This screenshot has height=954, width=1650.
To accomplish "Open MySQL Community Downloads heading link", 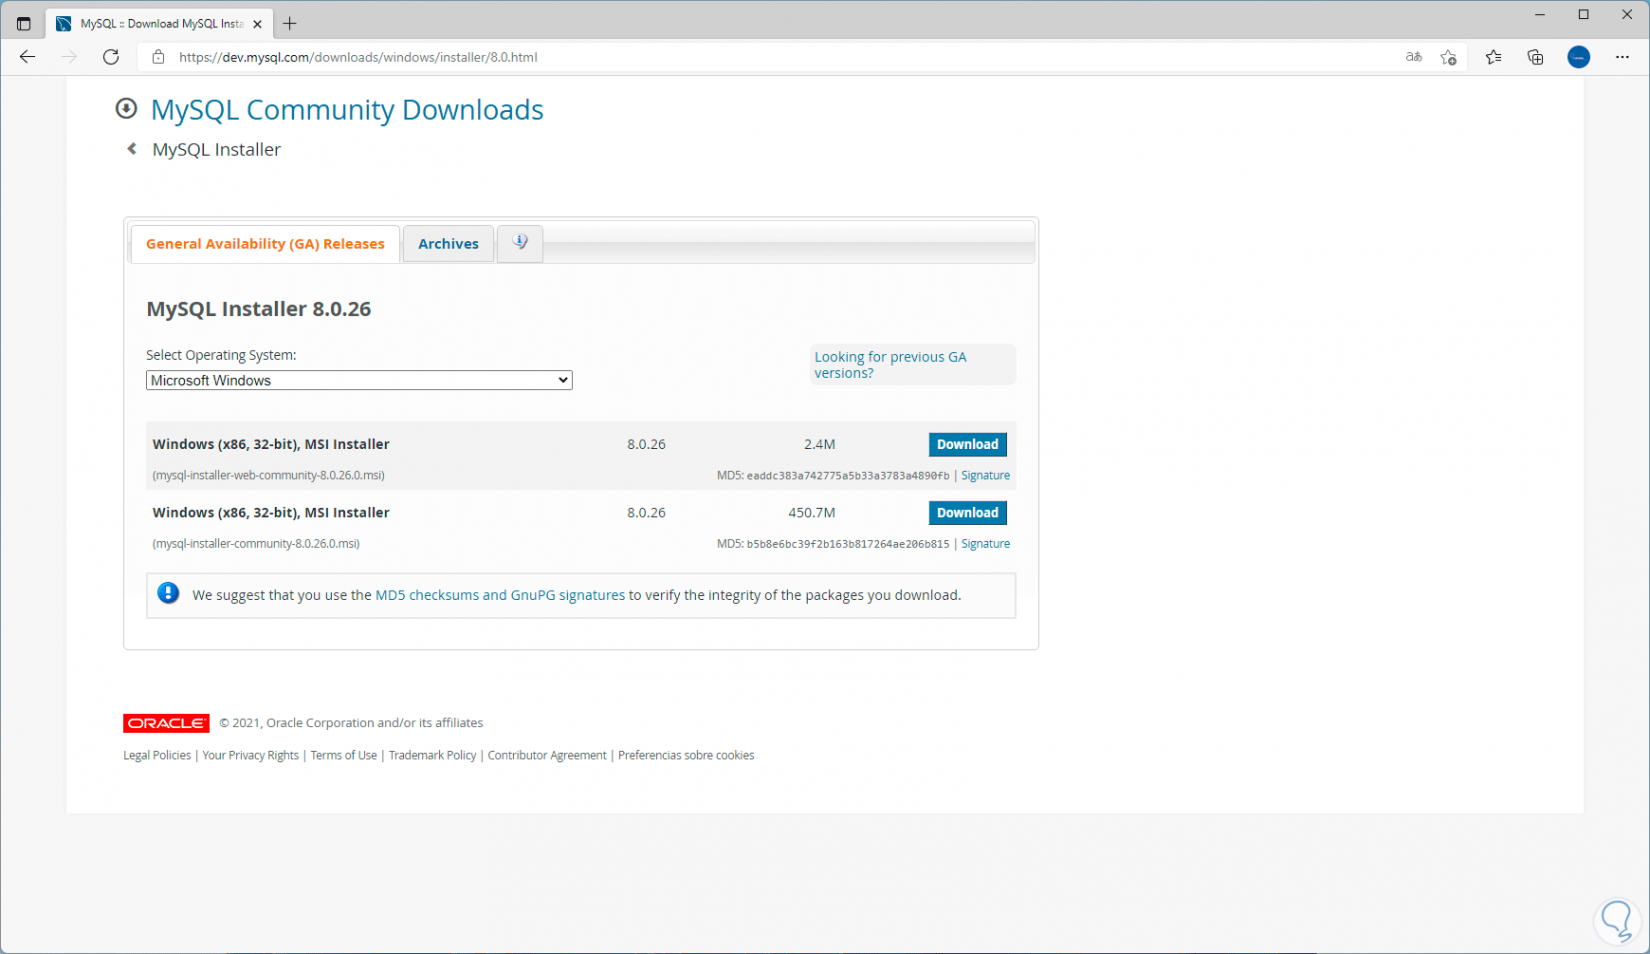I will coord(347,109).
